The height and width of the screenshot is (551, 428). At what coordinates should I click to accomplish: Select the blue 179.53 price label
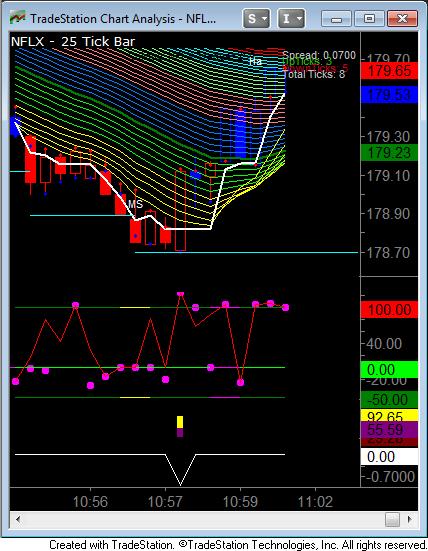click(389, 95)
